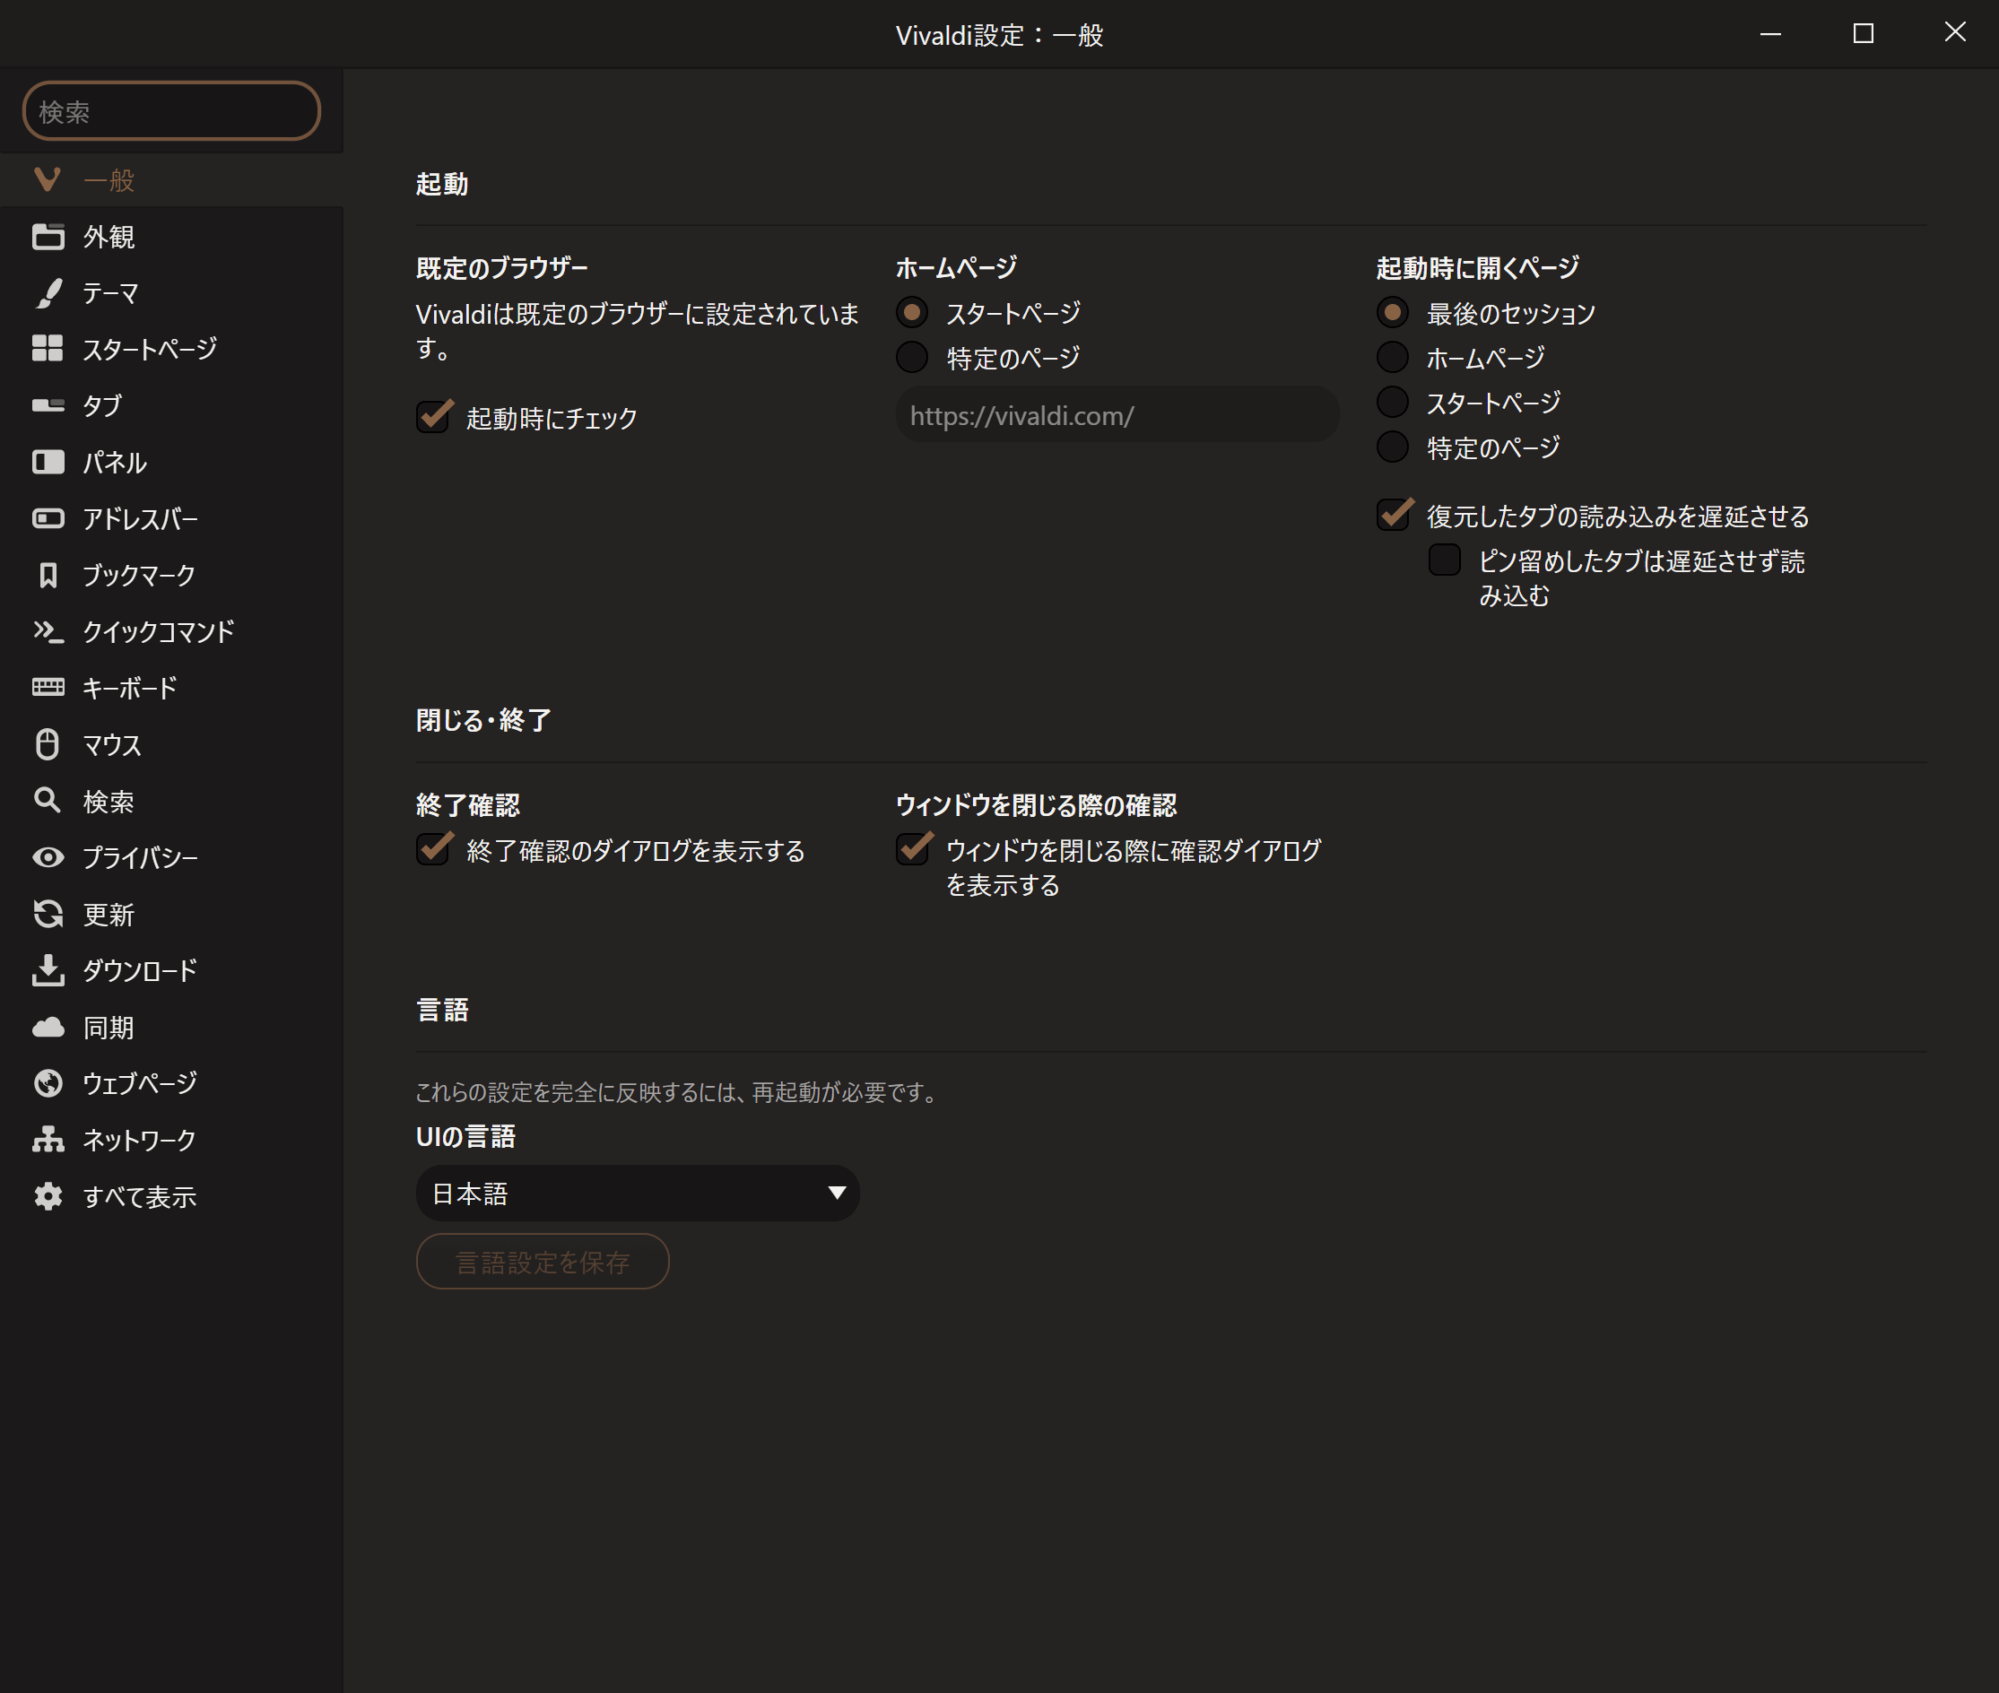Select the 一般 sidebar section label

108,181
